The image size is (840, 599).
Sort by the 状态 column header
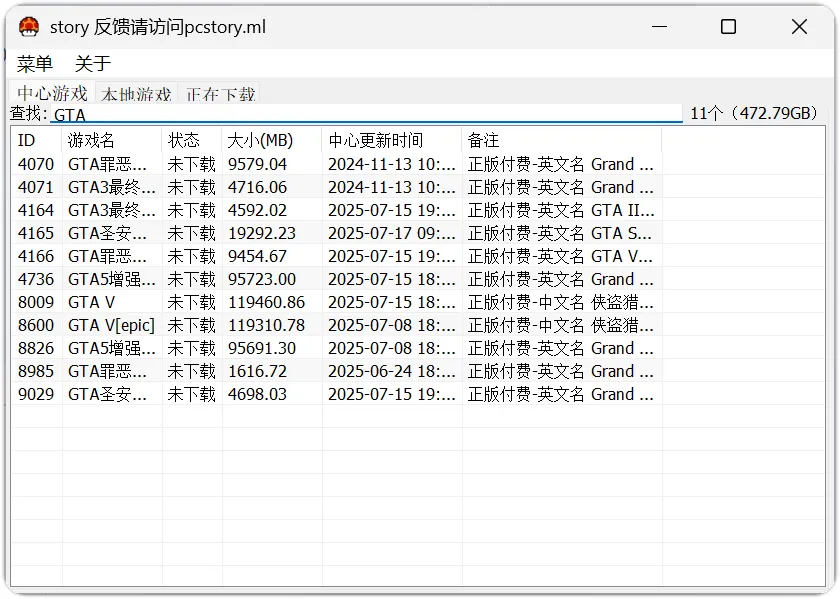coord(191,140)
